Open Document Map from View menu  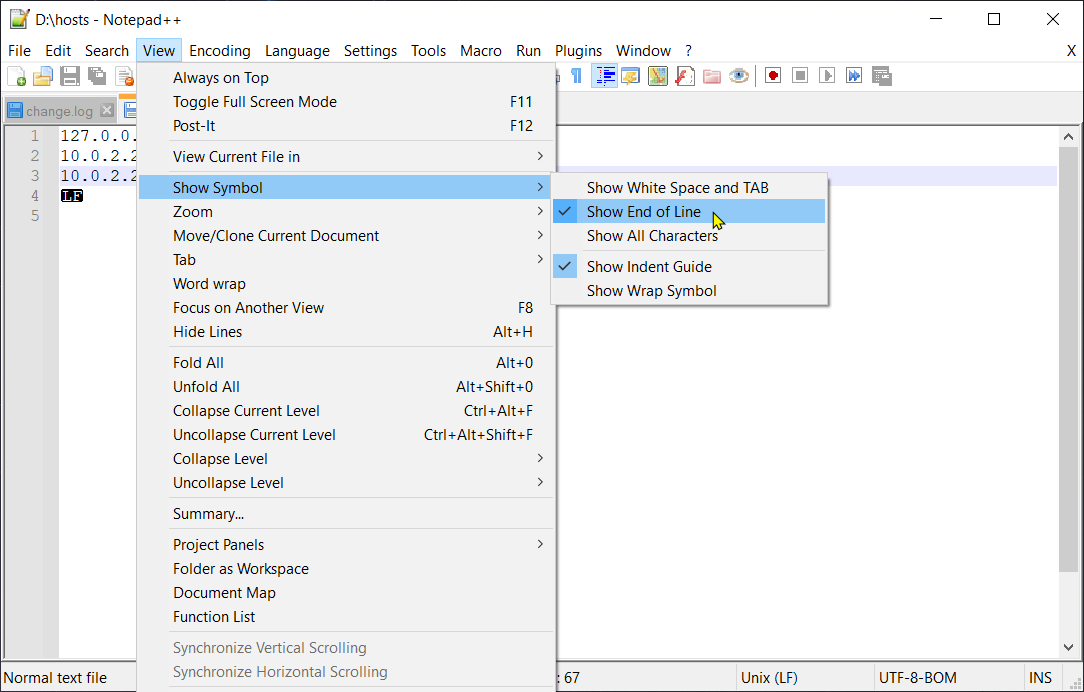pos(346,593)
